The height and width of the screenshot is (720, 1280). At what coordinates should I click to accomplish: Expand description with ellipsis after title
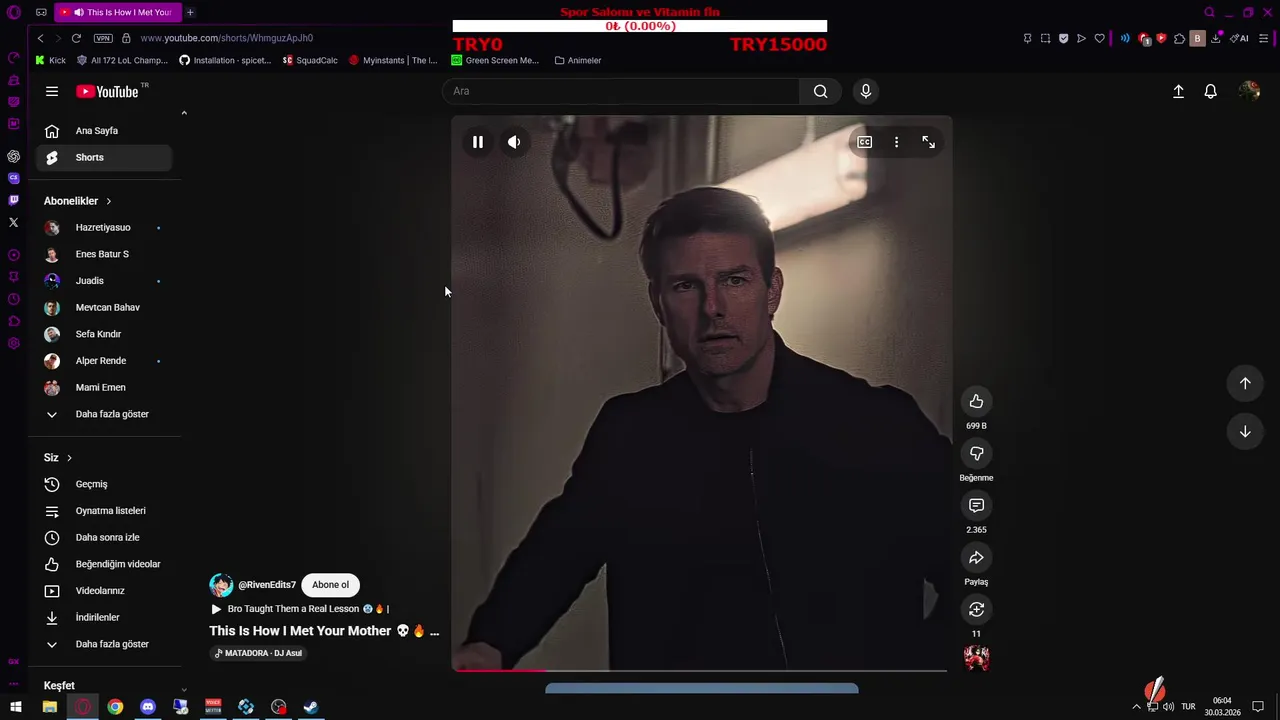coord(434,632)
